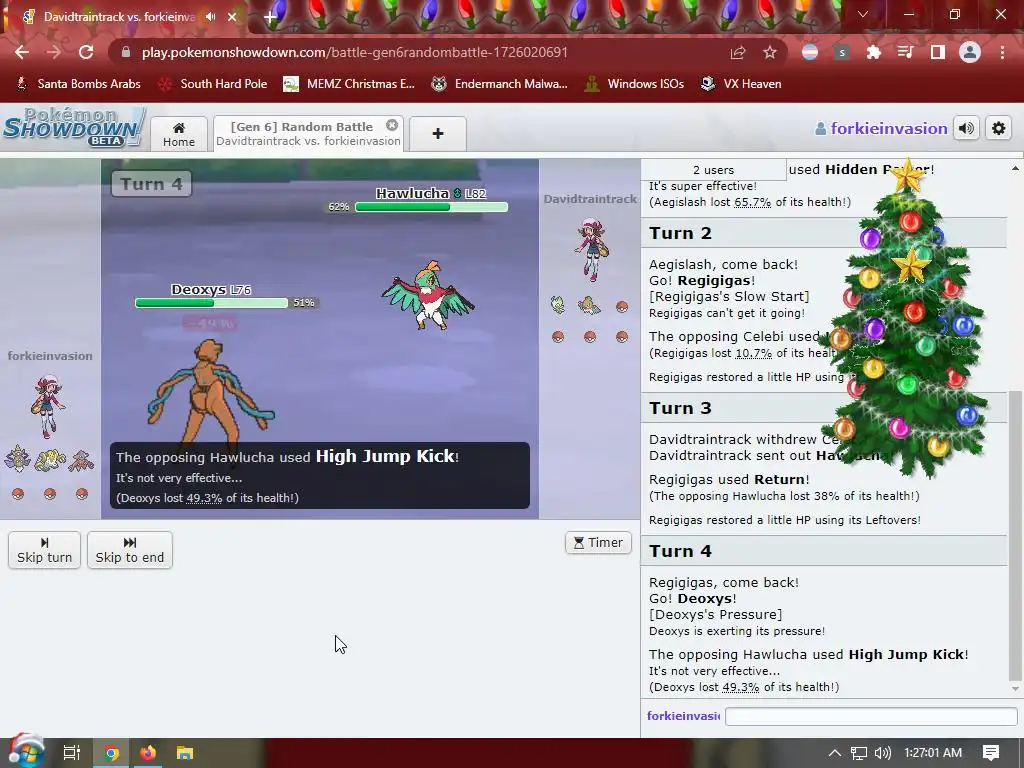
Task: Click the opposing Hawlucha sprite
Action: click(428, 295)
